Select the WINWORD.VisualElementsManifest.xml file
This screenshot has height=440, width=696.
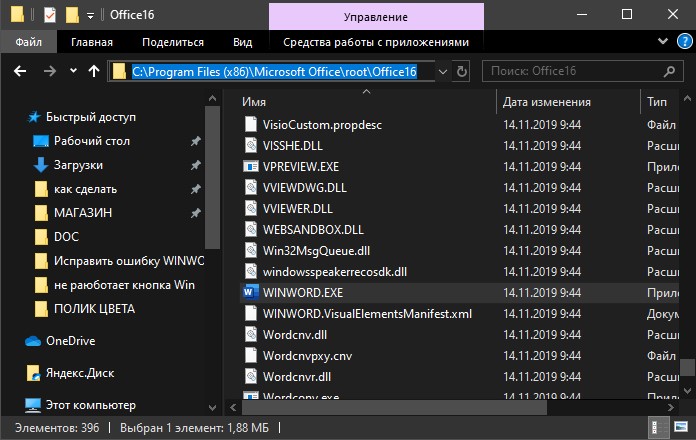tap(367, 314)
